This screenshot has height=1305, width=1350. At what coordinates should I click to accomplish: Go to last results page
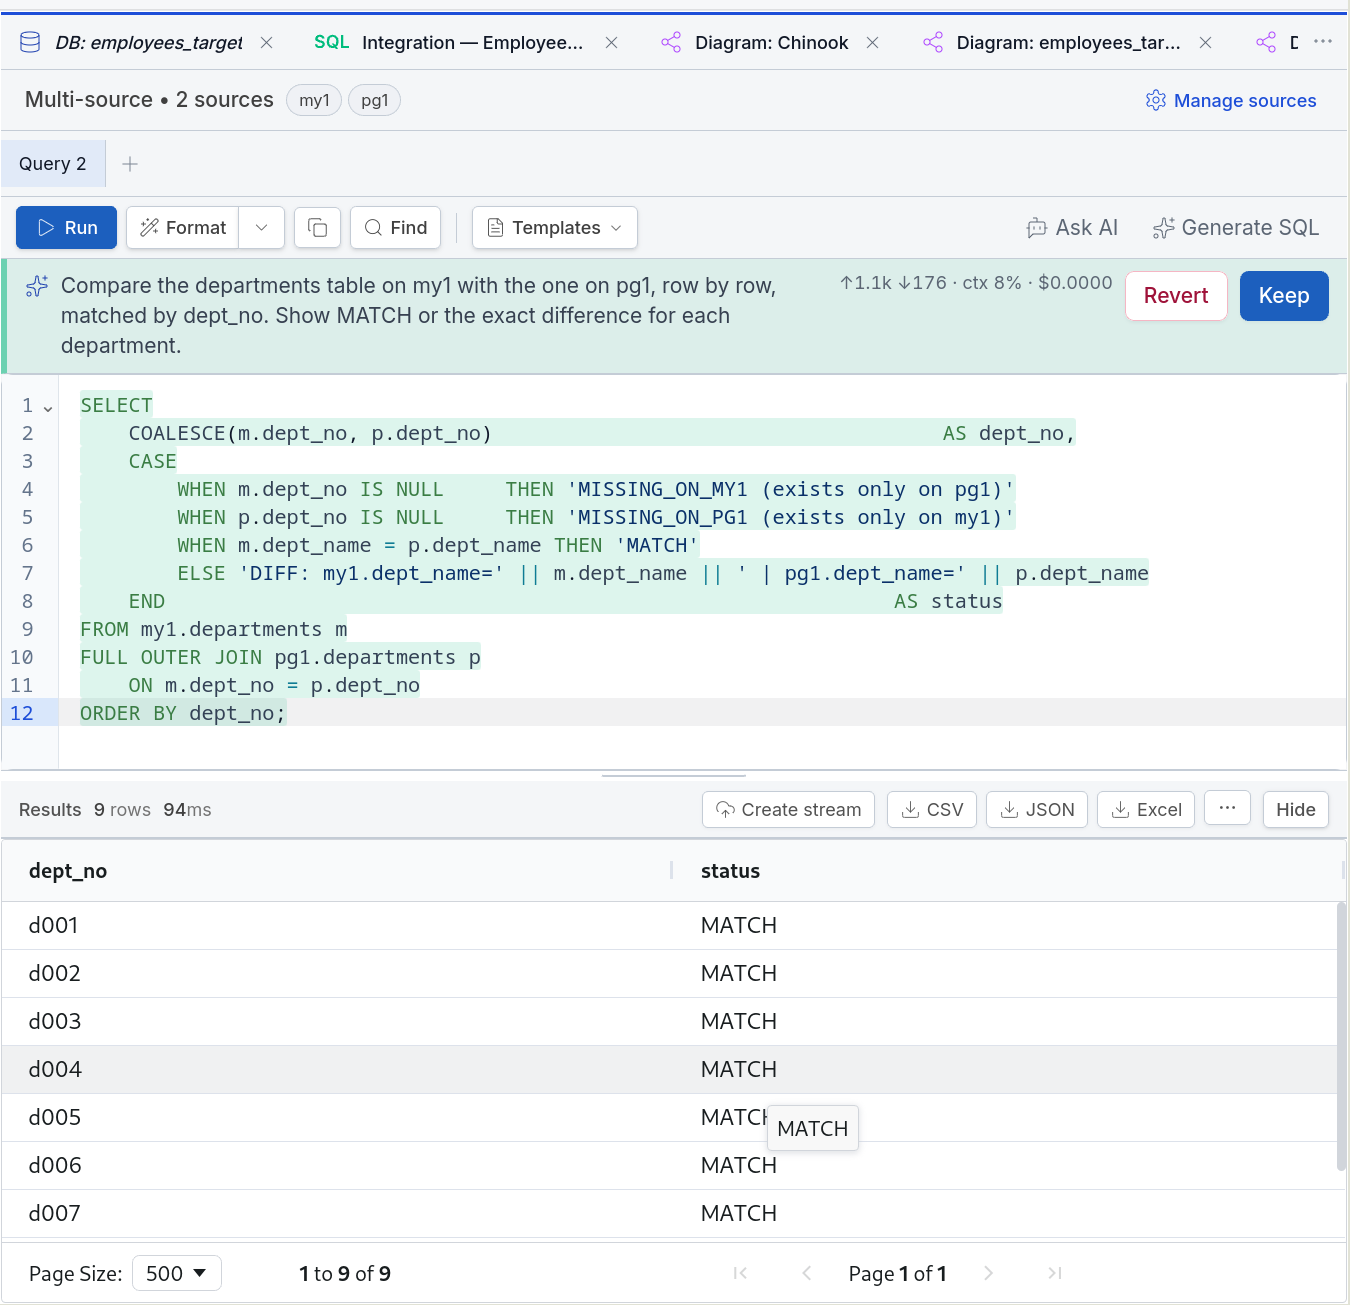coord(1054,1273)
